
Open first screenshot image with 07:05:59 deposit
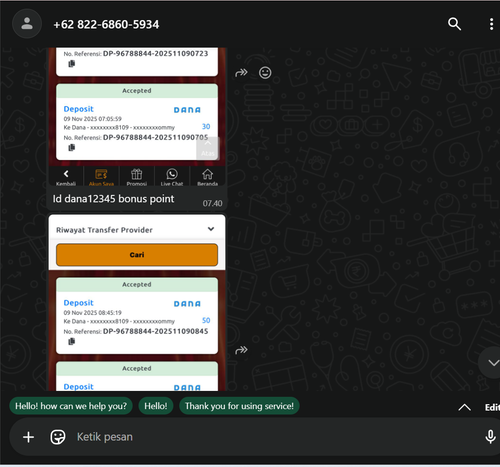tap(137, 117)
